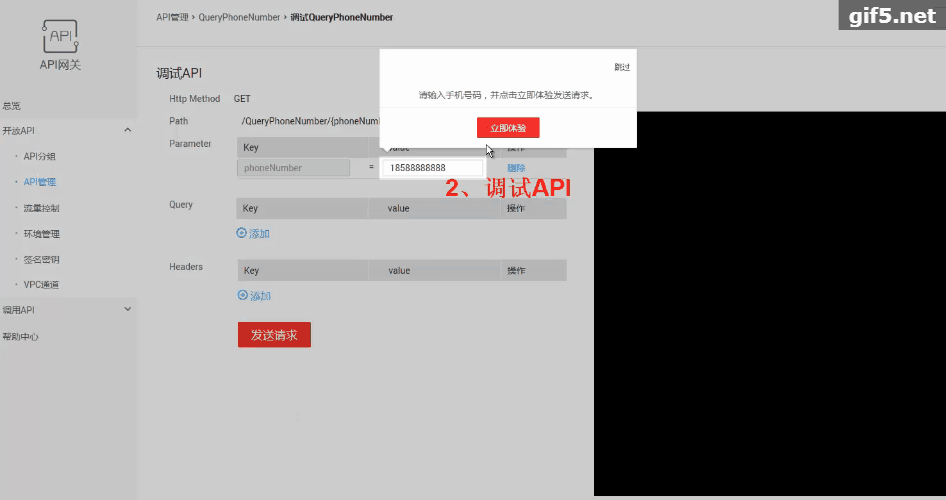The width and height of the screenshot is (946, 500).
Task: Add a Headers entry with 添加
Action: [260, 296]
